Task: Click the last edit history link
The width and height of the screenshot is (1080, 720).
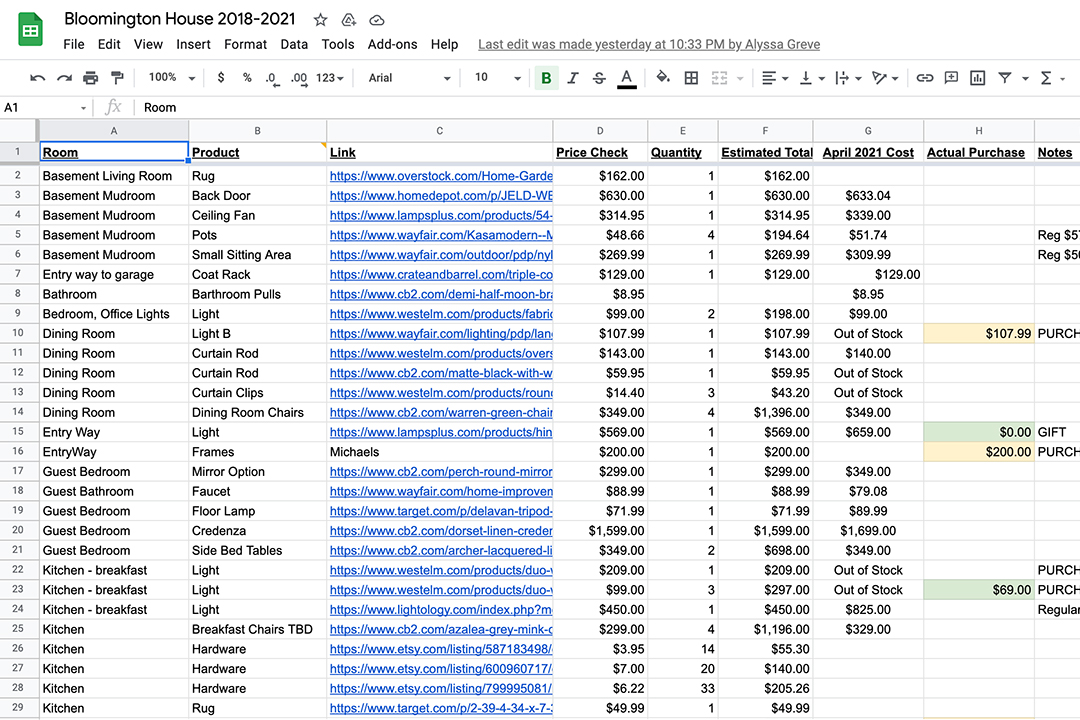Action: tap(648, 44)
